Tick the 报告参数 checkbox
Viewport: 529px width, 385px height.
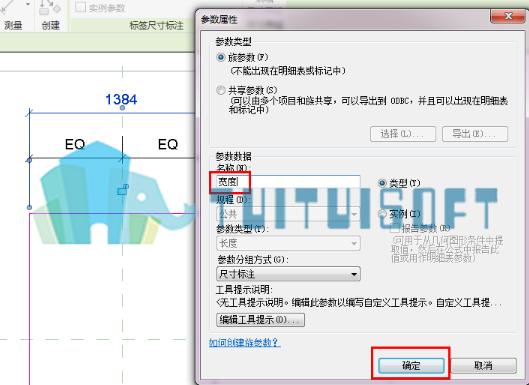[395, 228]
